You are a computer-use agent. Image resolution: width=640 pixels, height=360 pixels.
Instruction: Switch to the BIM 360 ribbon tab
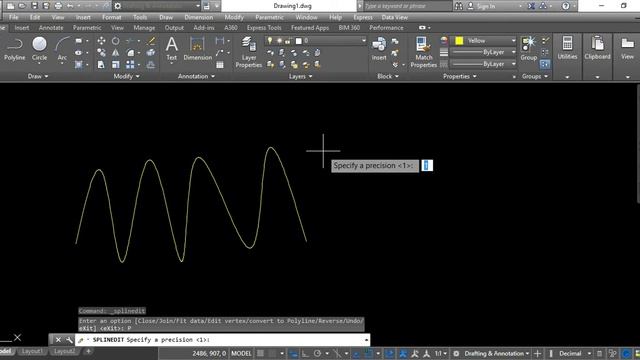point(349,28)
